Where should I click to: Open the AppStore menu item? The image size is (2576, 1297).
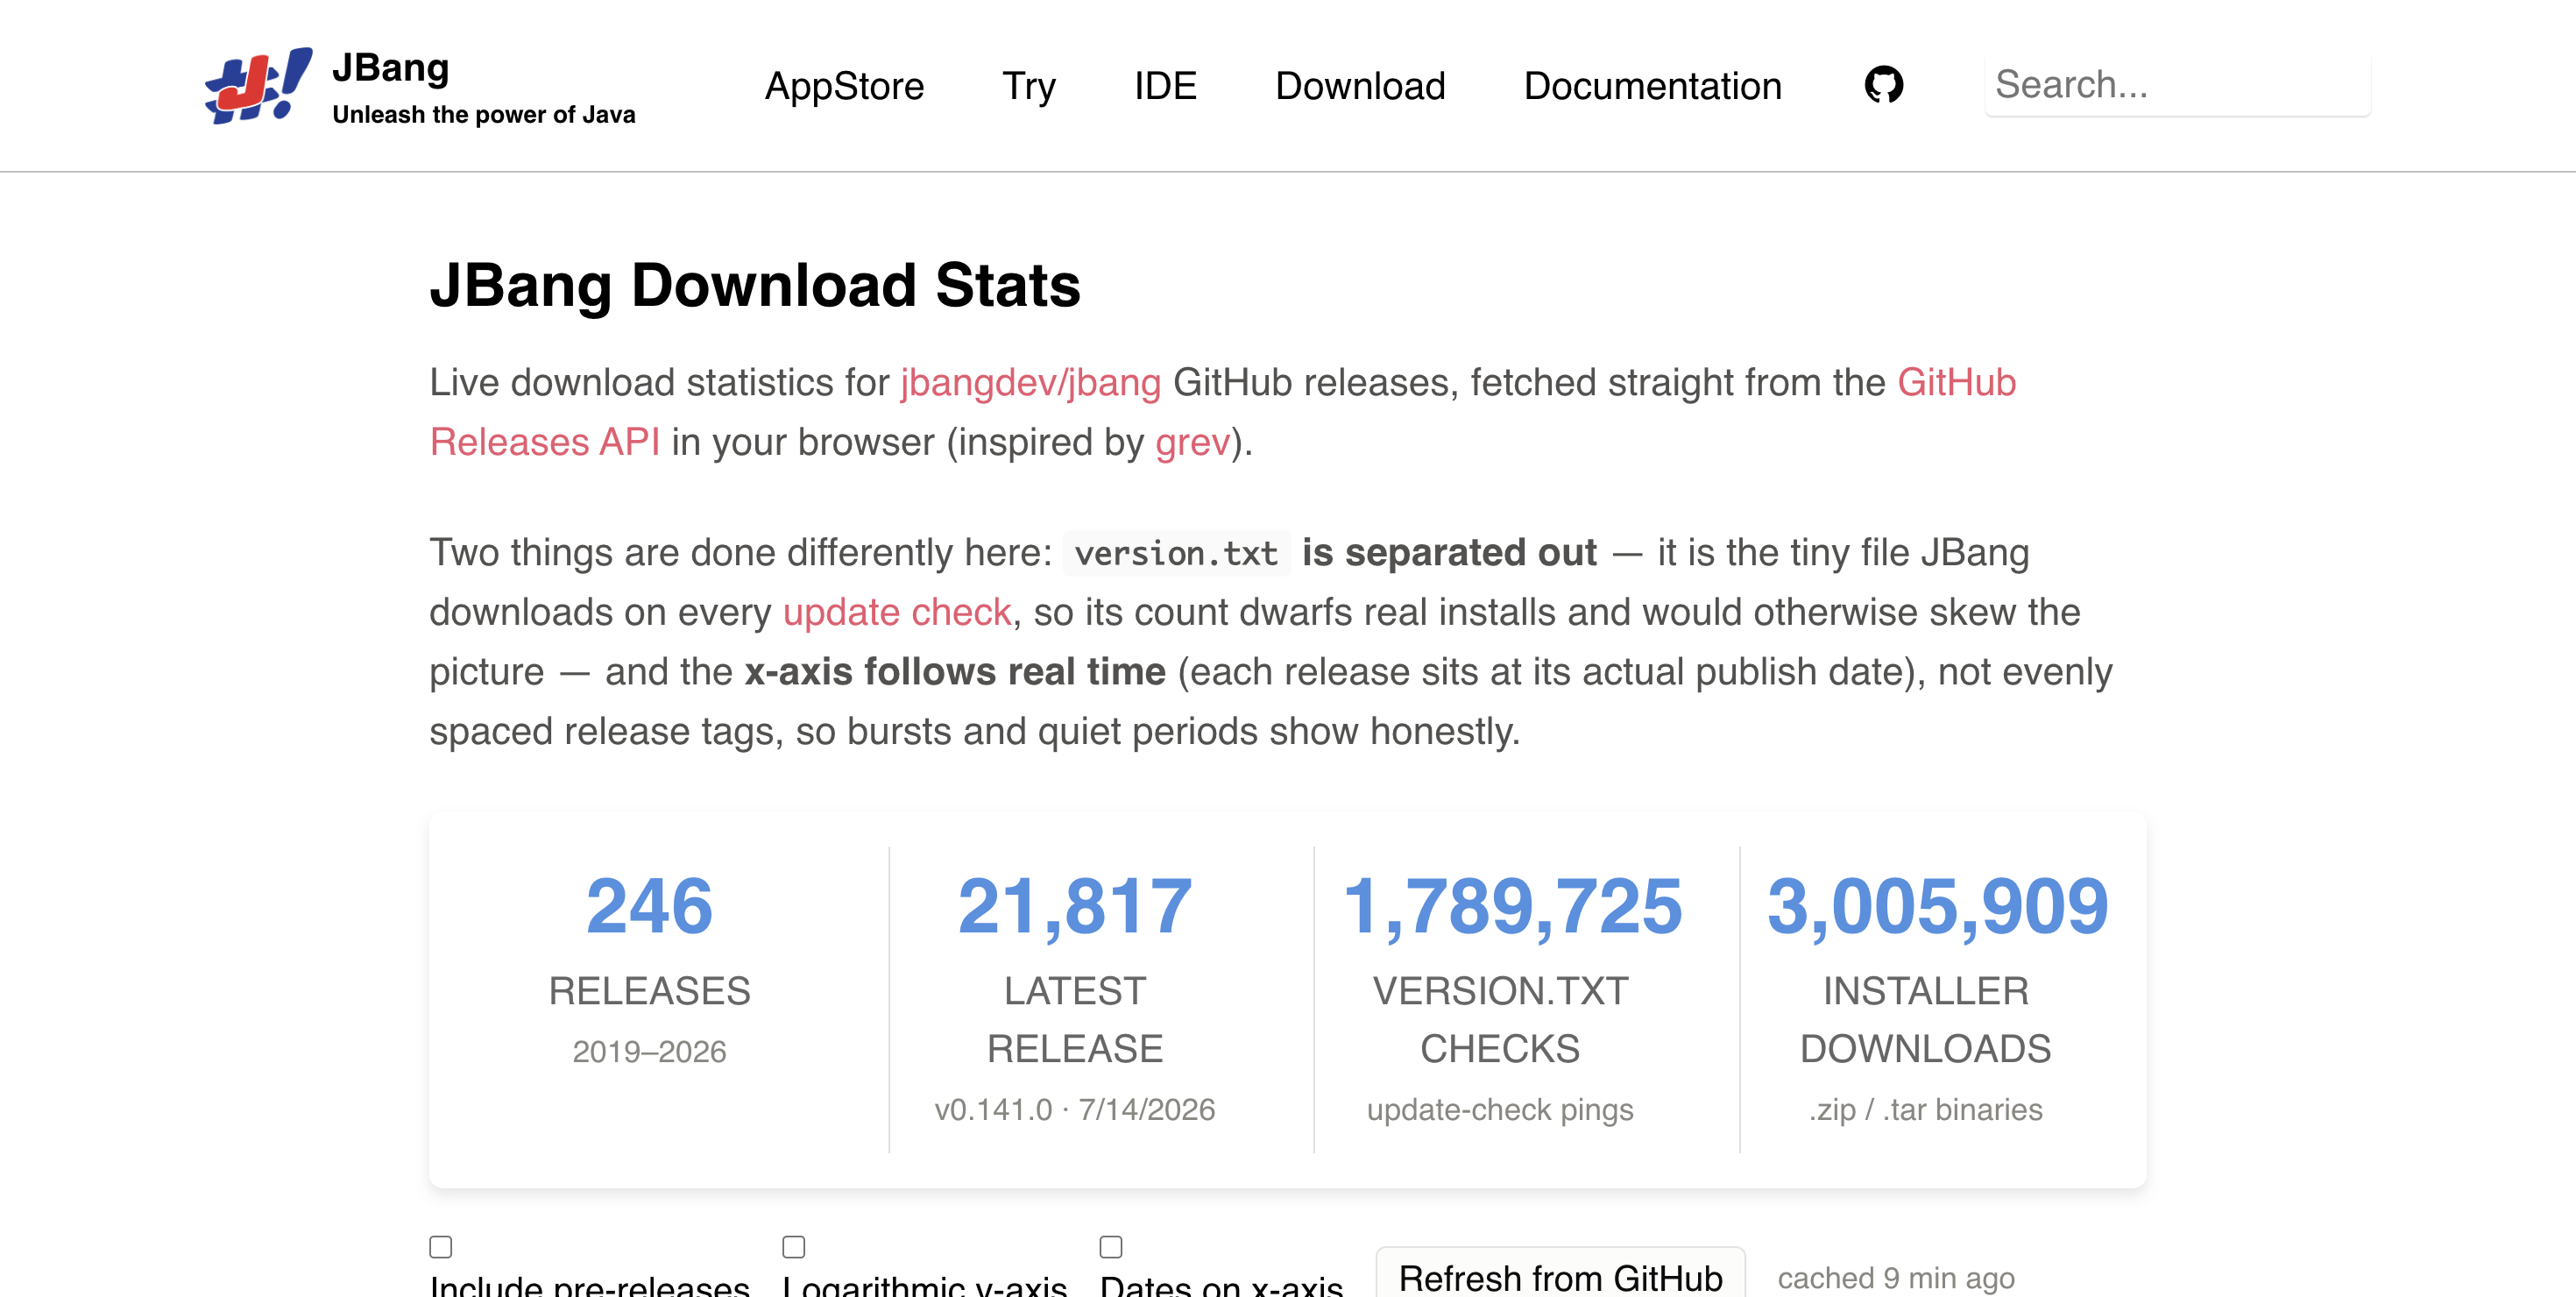tap(844, 86)
